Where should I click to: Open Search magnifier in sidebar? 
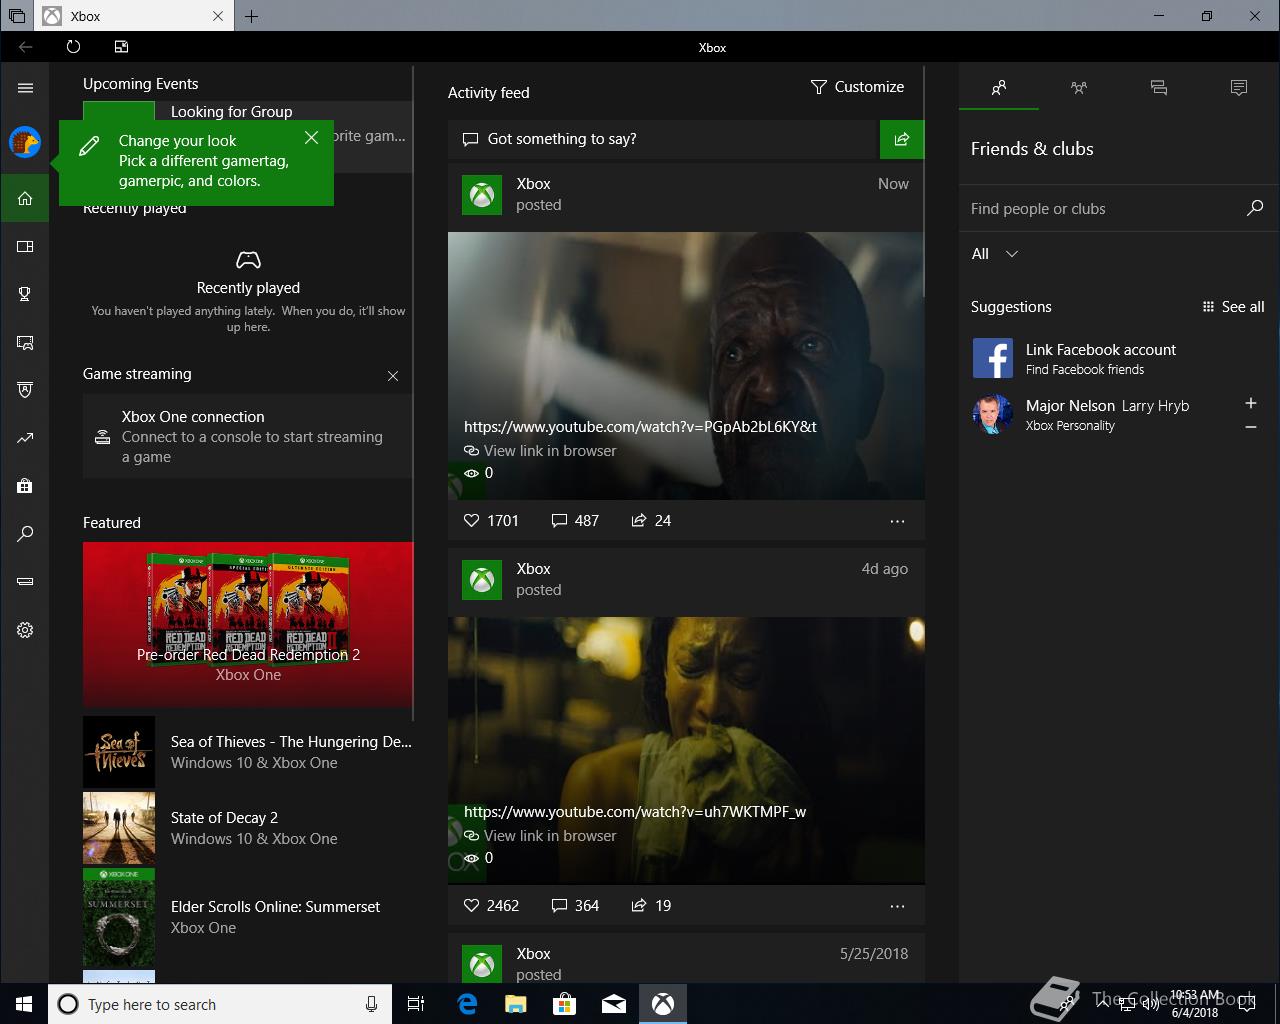[x=25, y=534]
